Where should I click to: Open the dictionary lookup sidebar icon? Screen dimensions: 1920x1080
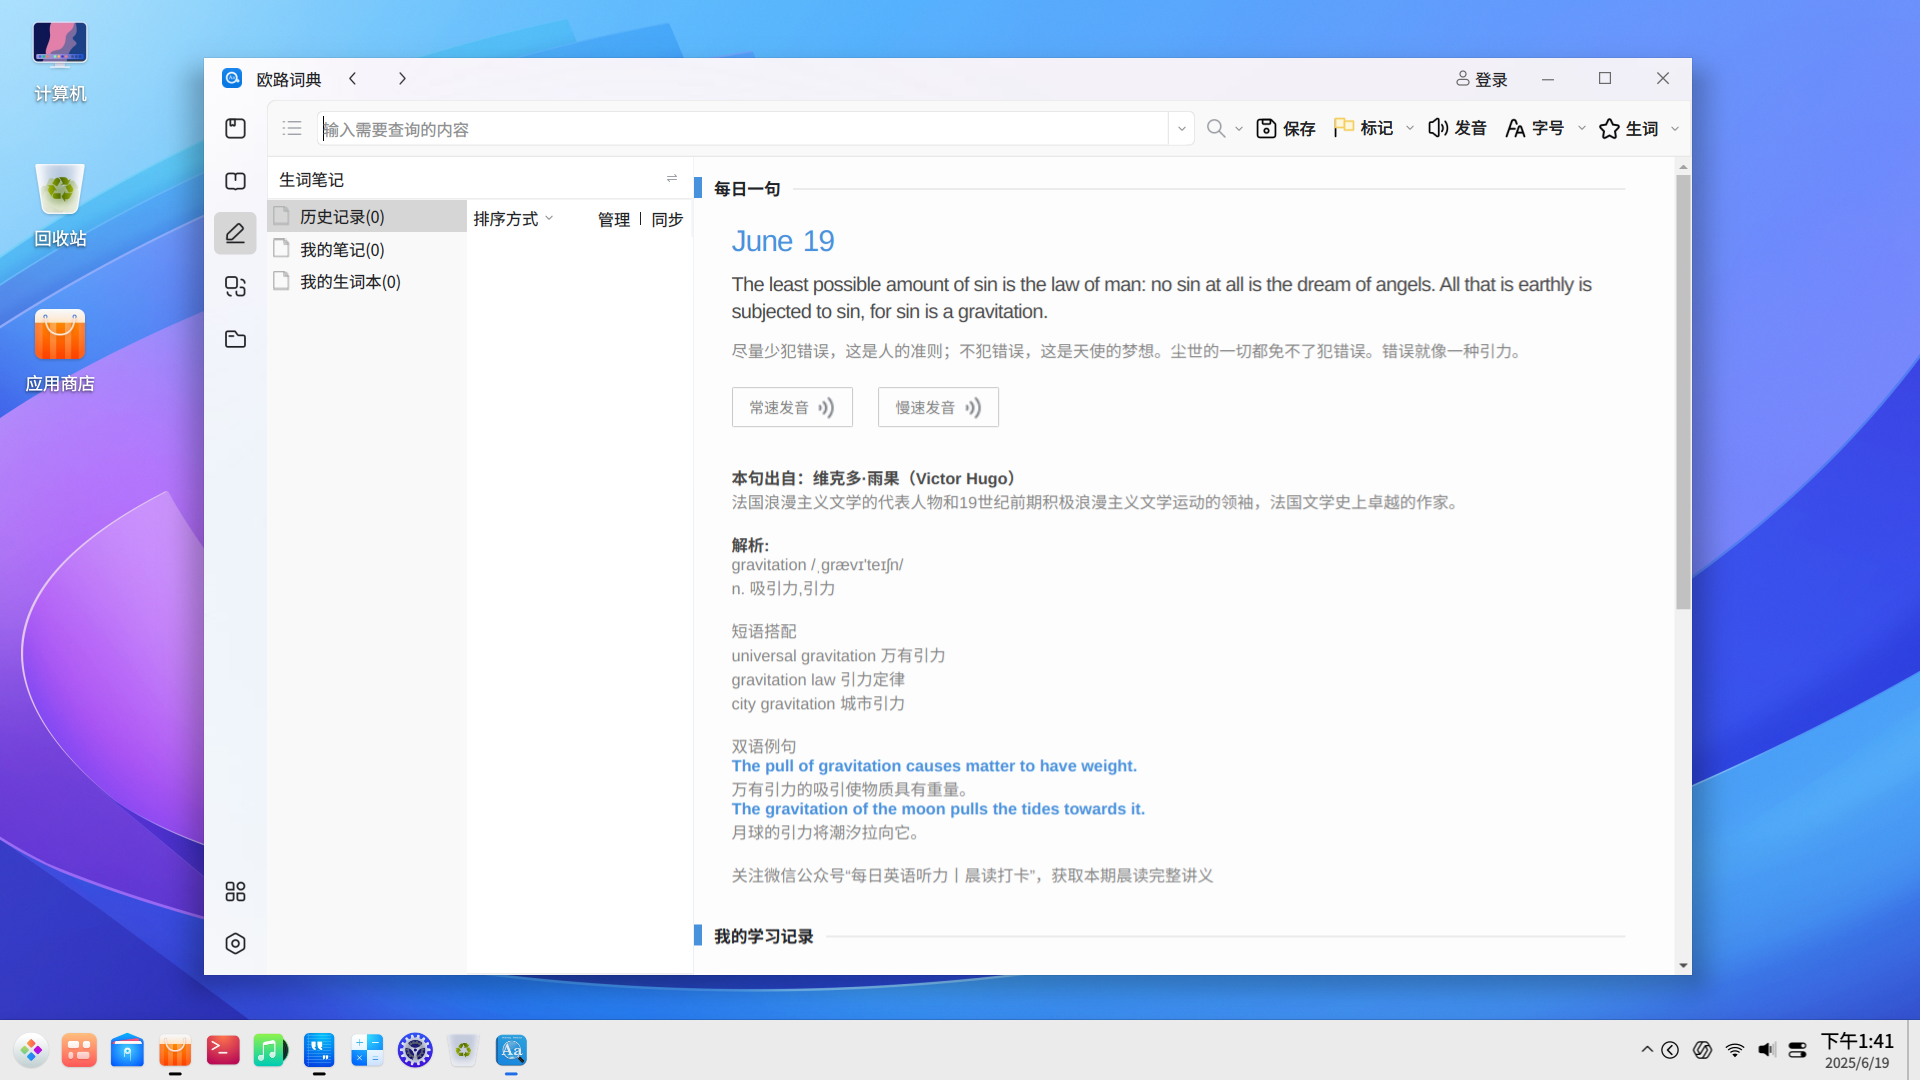[235, 128]
